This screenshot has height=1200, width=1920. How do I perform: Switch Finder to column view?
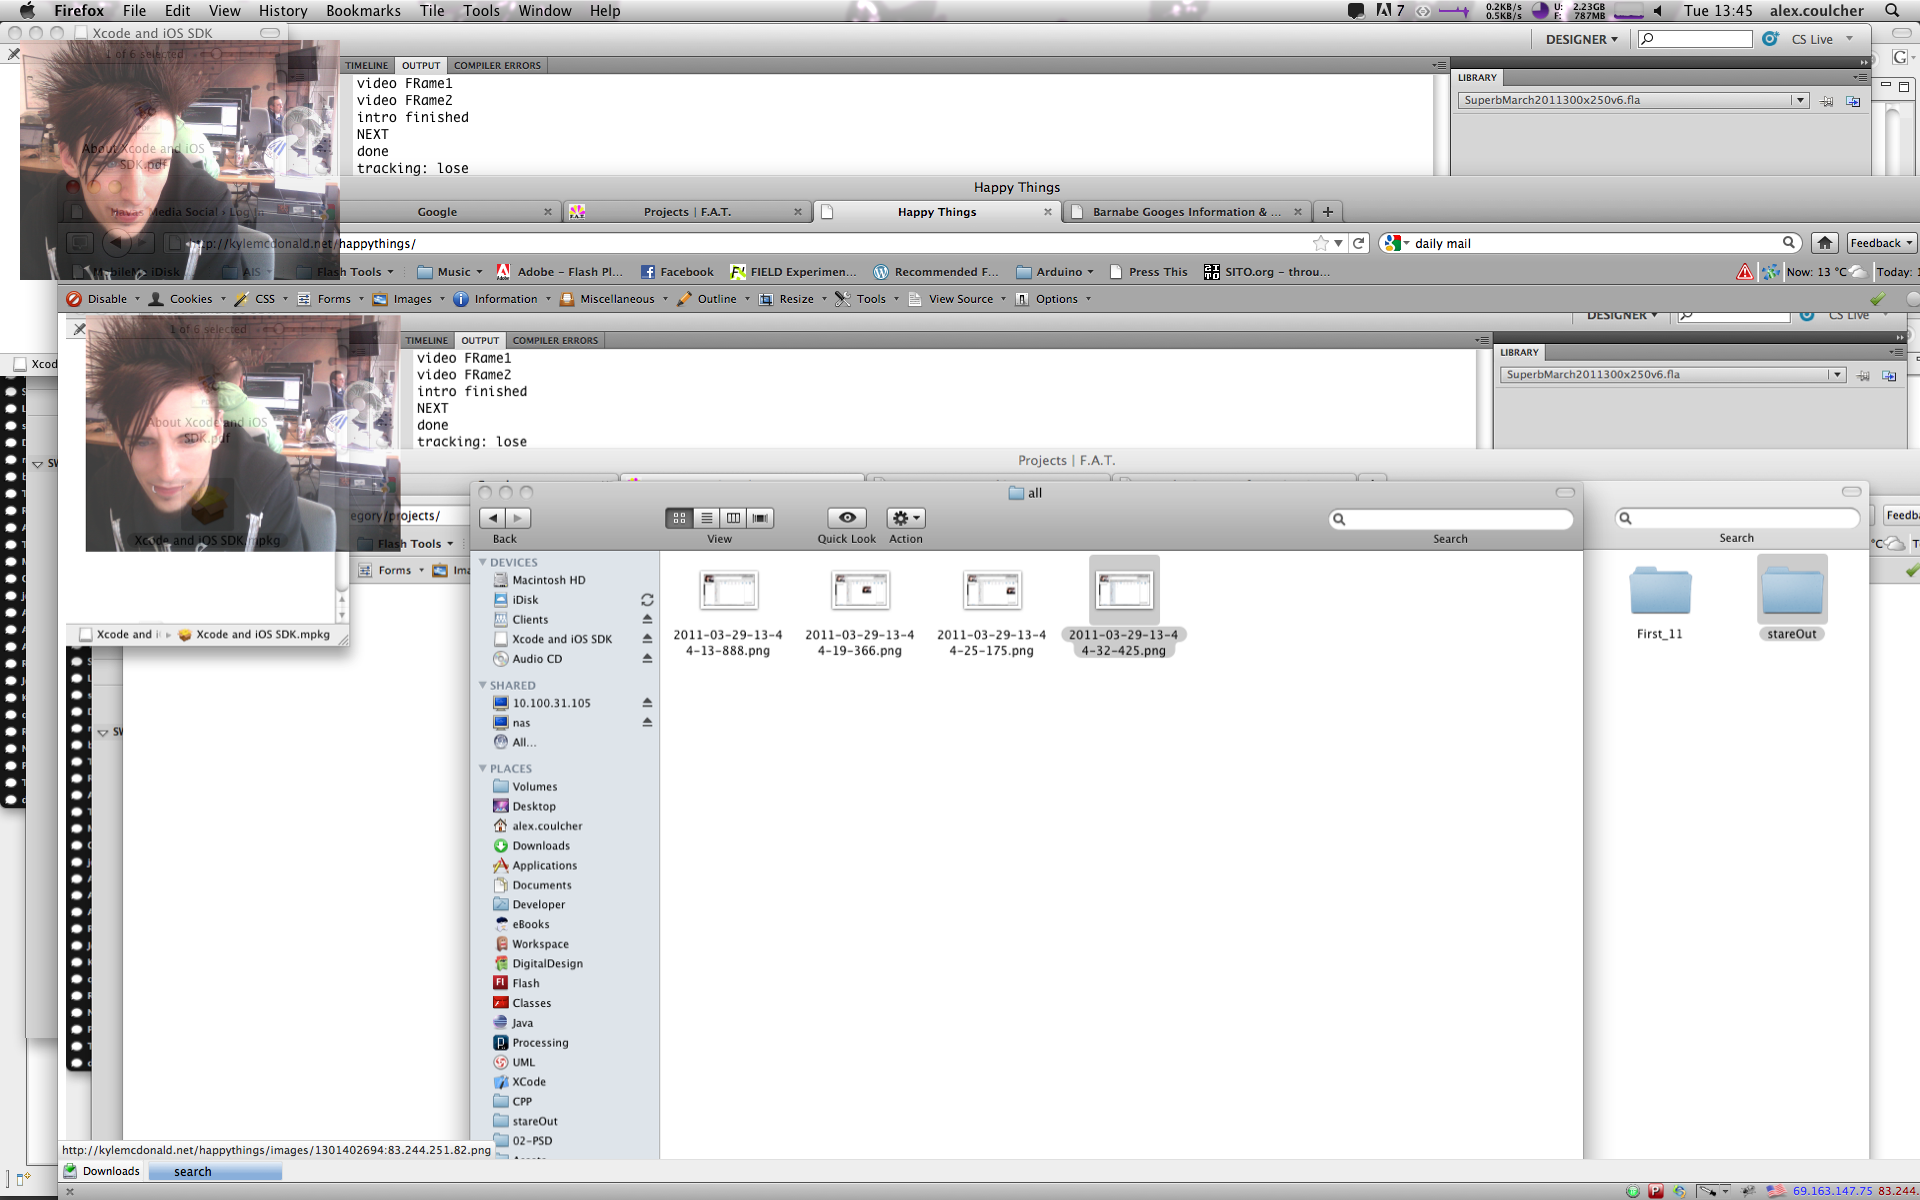pos(733,518)
